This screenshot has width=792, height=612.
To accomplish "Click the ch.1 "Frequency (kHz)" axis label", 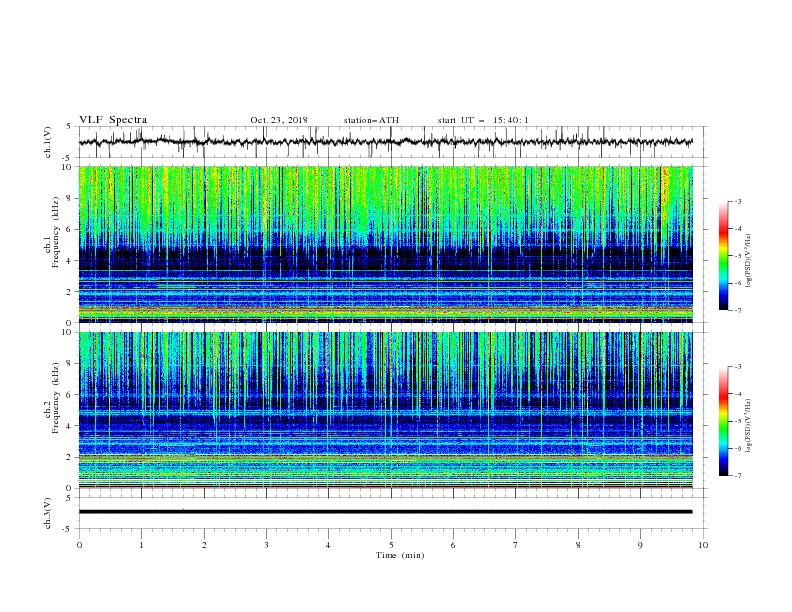I will pos(57,233).
